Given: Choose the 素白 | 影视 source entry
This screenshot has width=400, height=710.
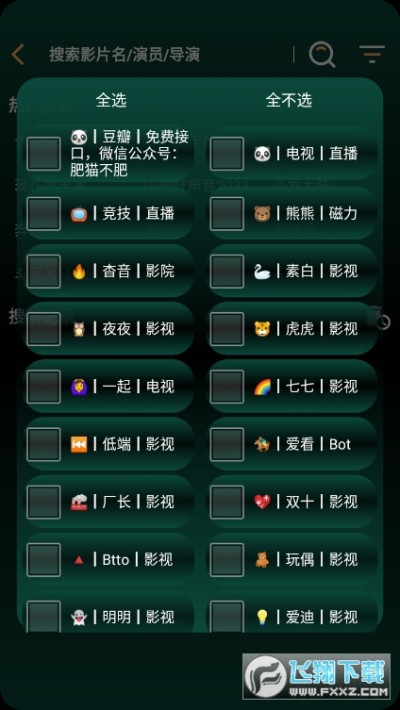Looking at the screenshot, I should [292, 271].
